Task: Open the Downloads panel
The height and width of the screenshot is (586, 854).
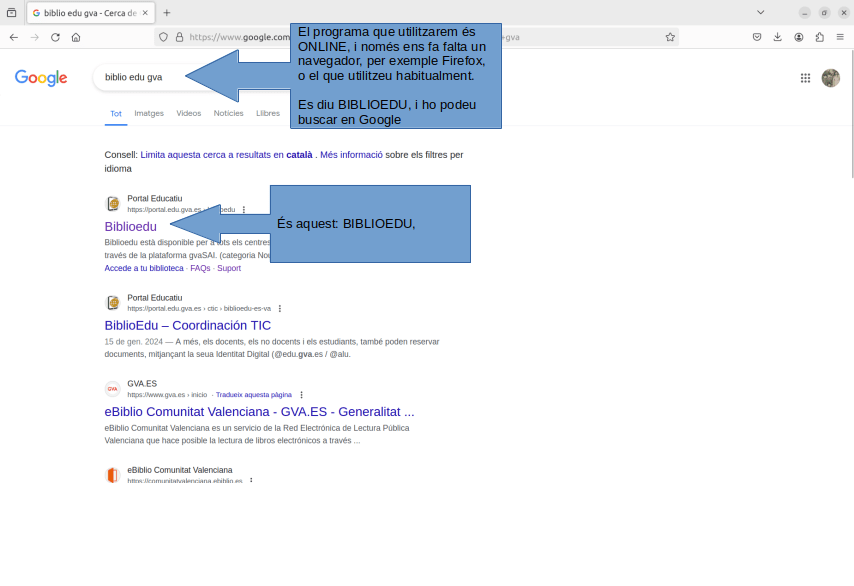Action: point(777,37)
